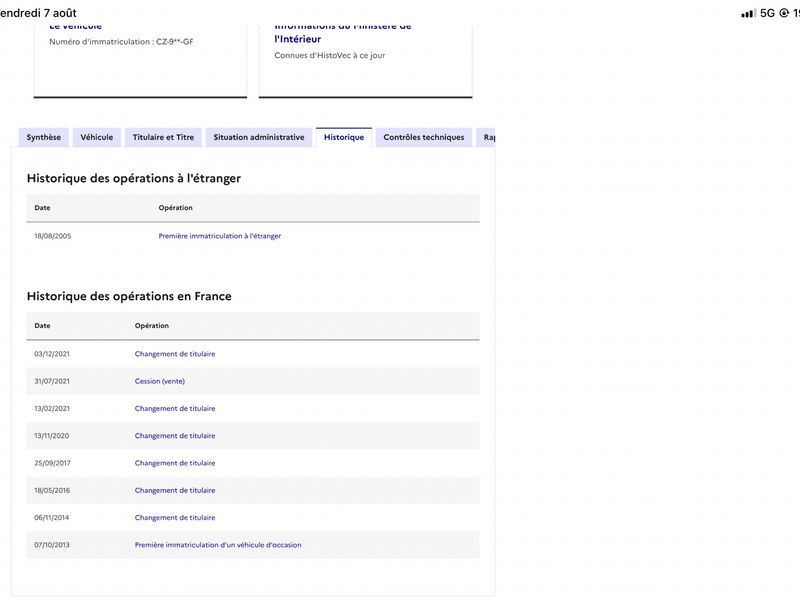Click 'Première immatriculation d'un véhicule d'occasion'

[218, 545]
